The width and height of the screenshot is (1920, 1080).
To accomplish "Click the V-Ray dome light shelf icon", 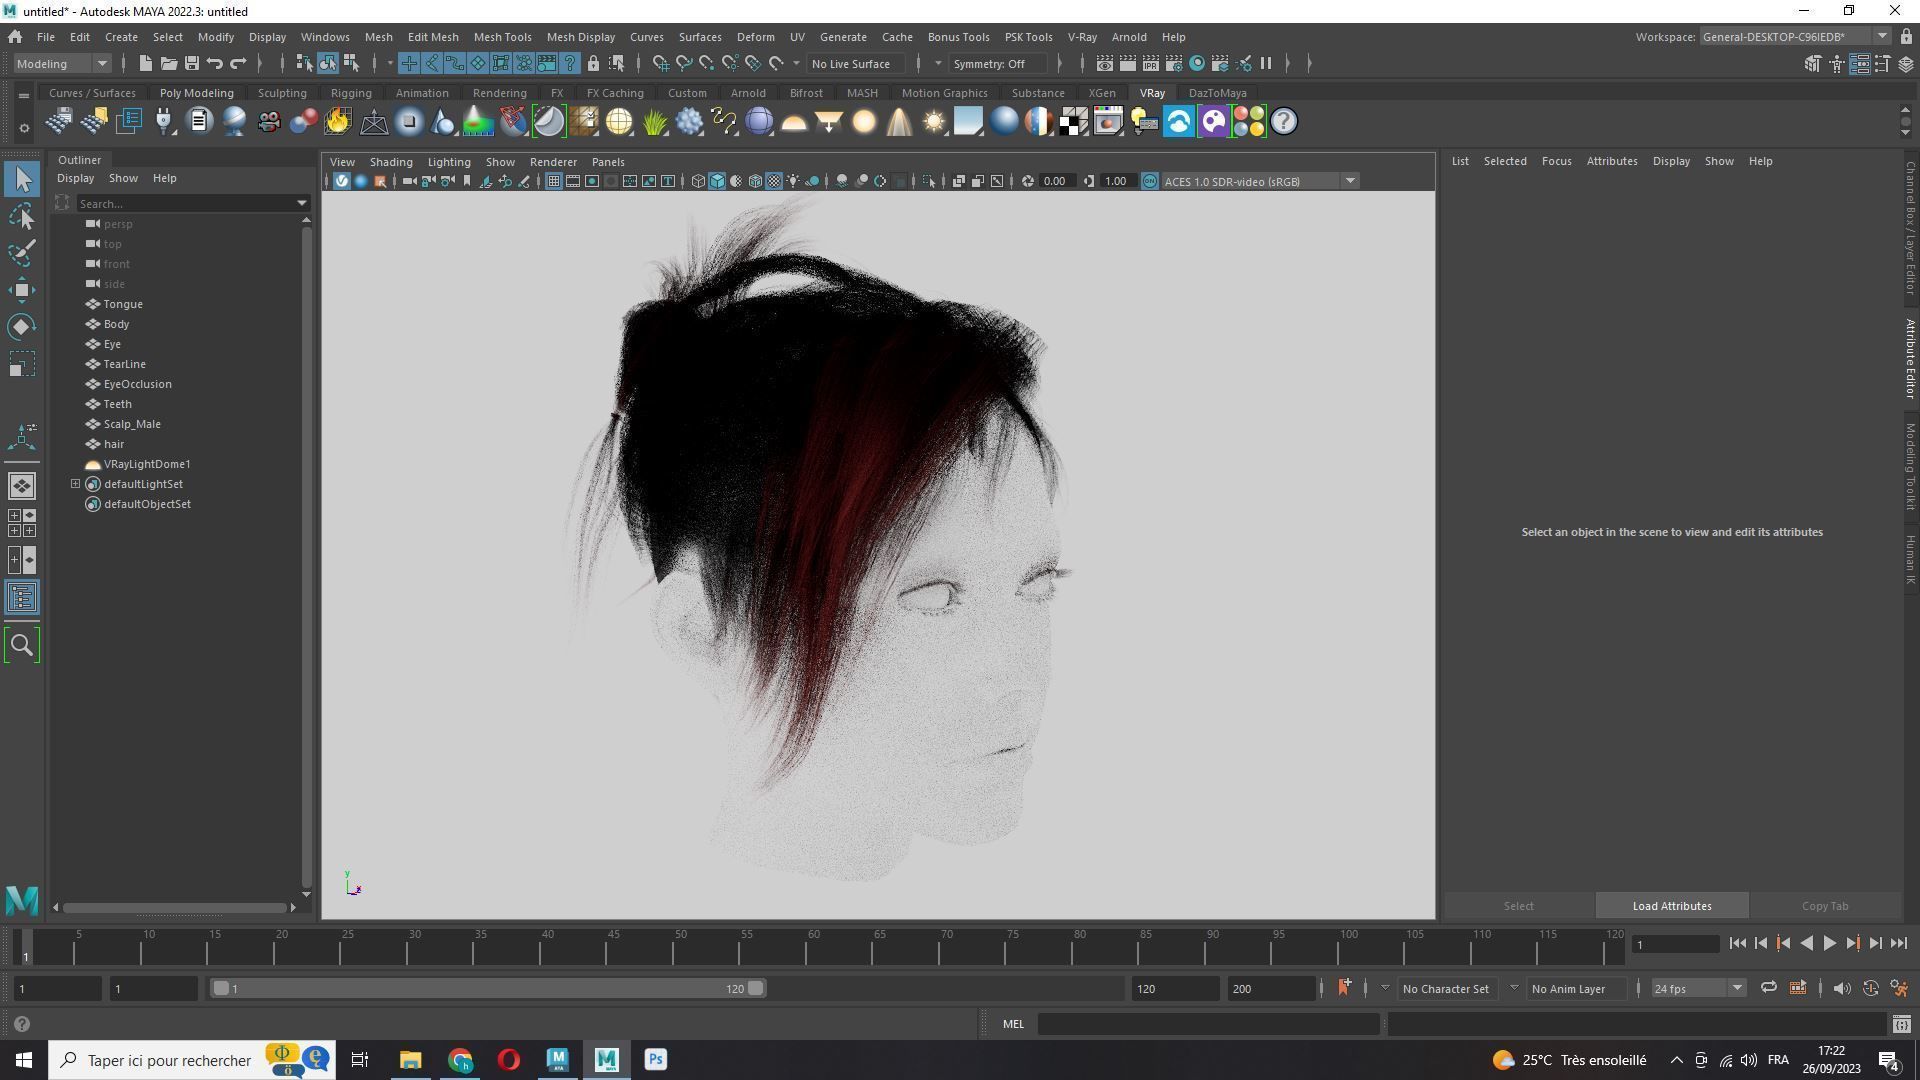I will pyautogui.click(x=794, y=122).
